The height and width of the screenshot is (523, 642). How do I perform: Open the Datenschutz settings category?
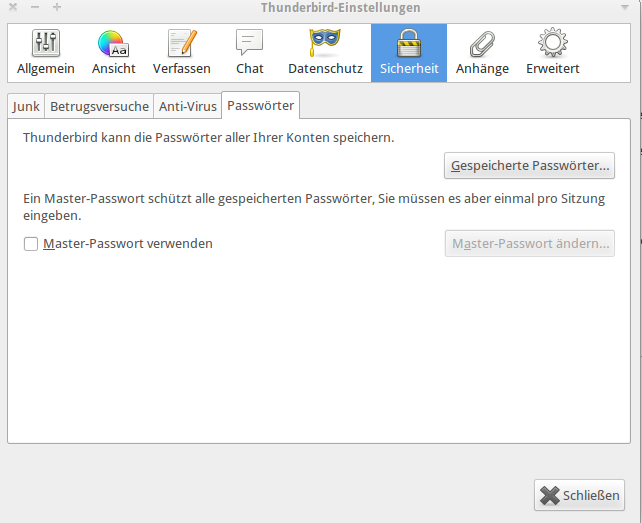pyautogui.click(x=325, y=53)
